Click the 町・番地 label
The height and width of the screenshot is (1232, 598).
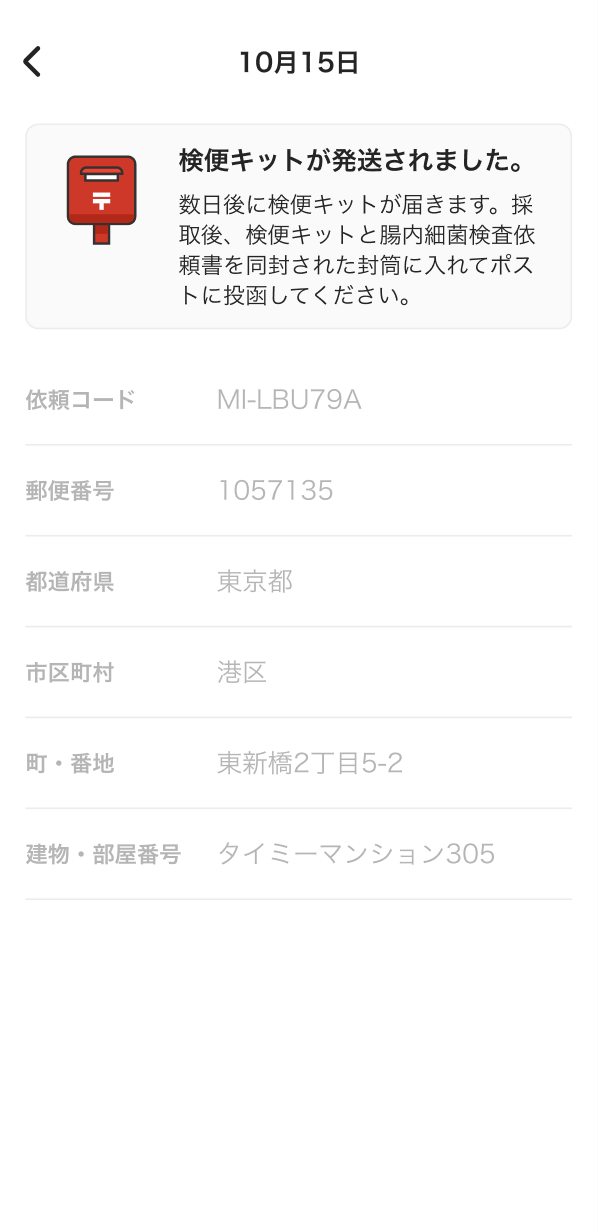tap(70, 764)
